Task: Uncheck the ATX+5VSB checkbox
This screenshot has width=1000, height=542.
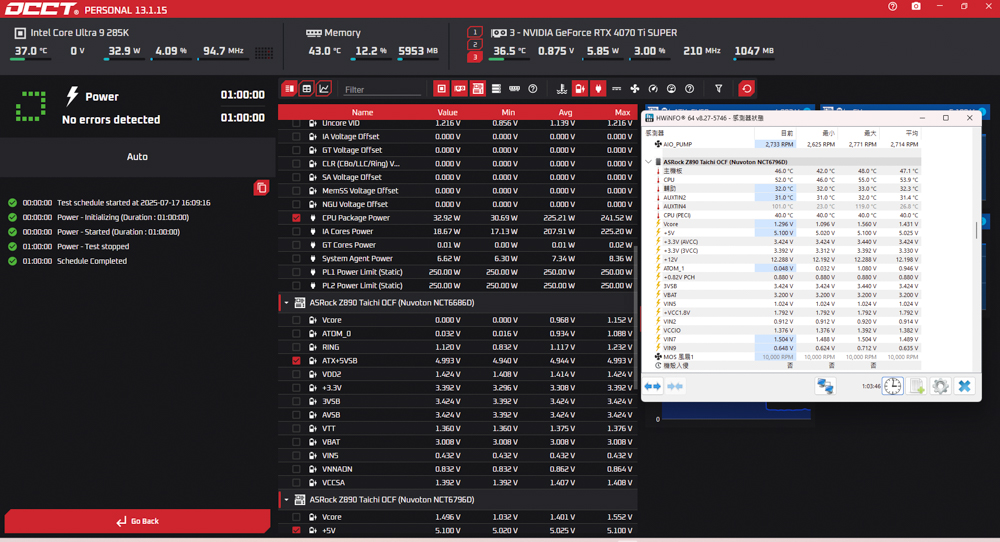Action: 296,361
